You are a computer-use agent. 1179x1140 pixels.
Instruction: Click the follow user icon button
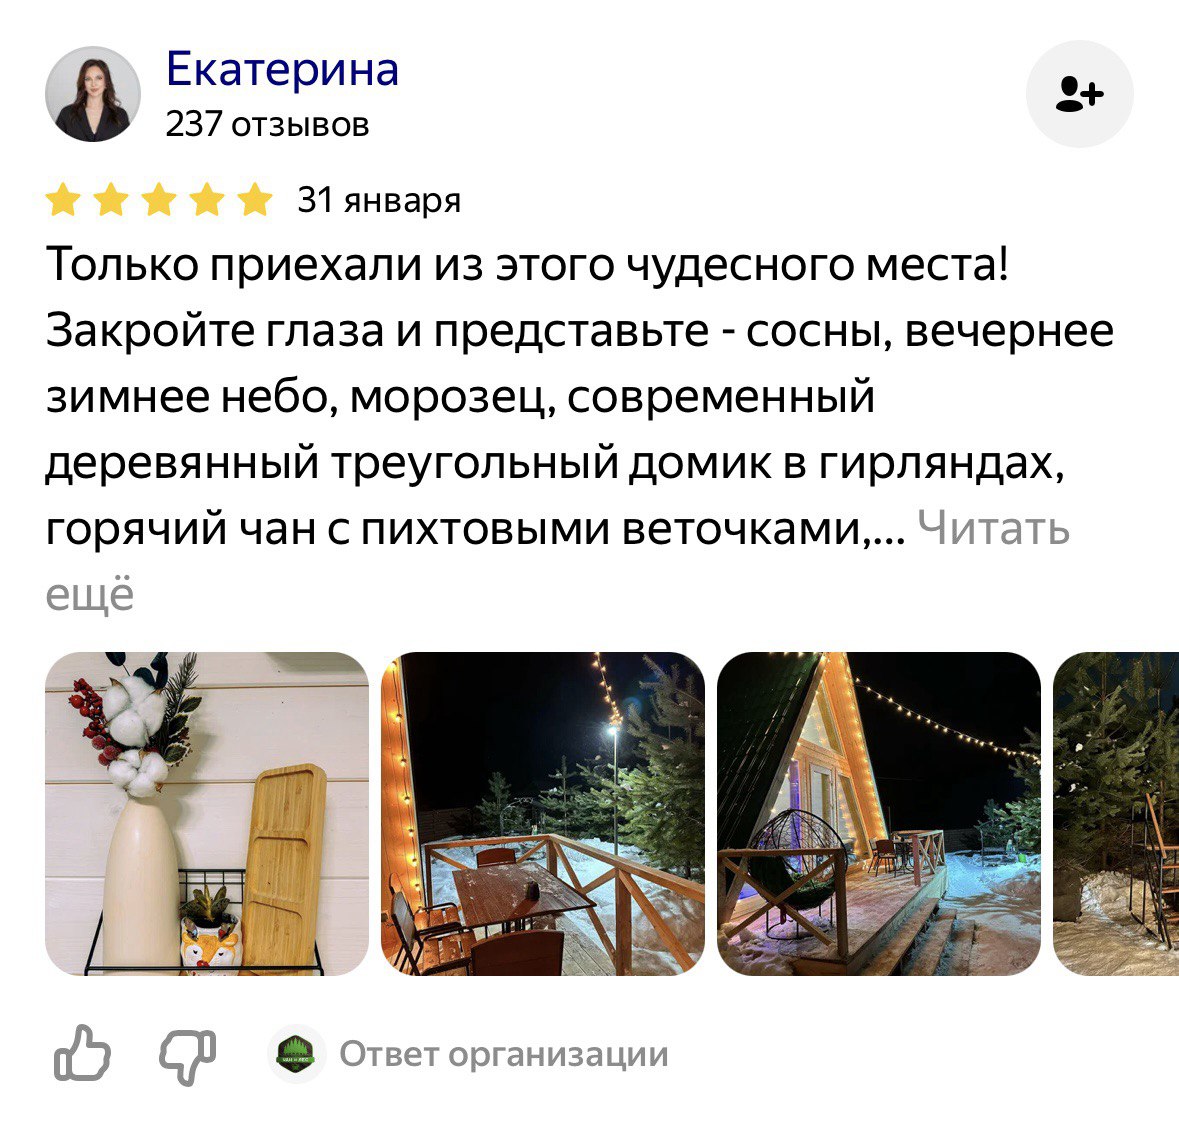[1079, 94]
